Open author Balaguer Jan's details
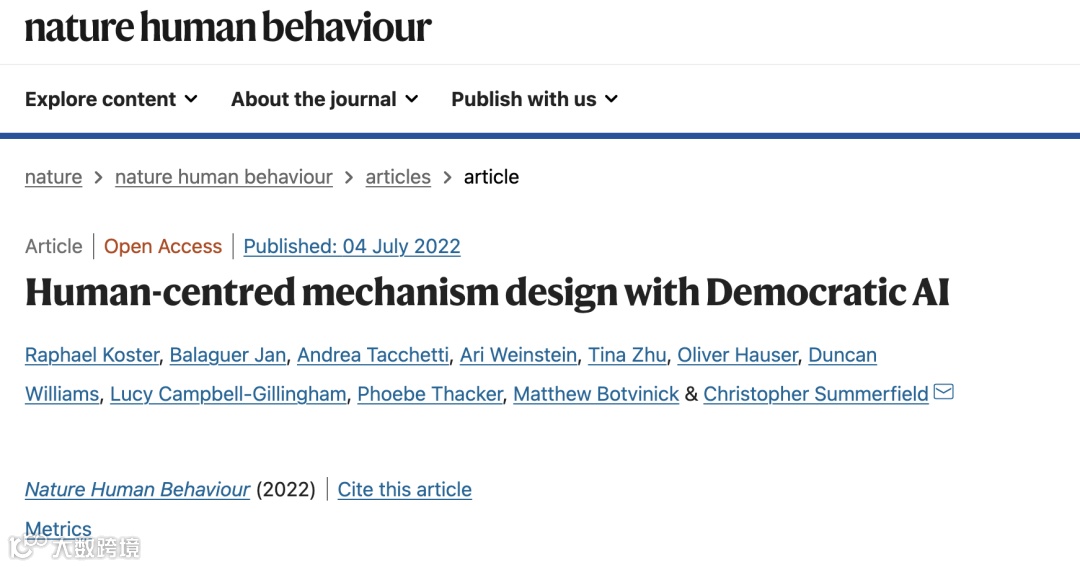 227,355
